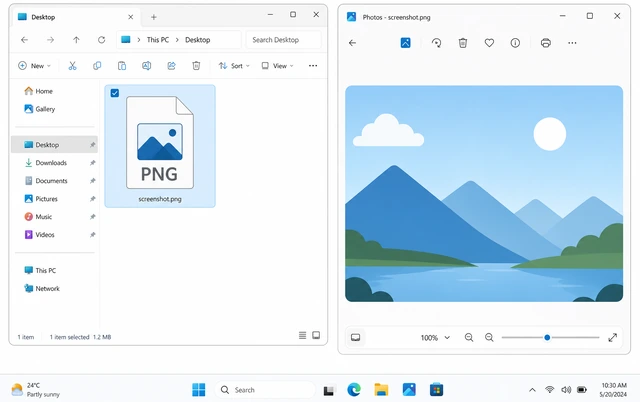Image resolution: width=640 pixels, height=402 pixels.
Task: Select the screenshot.png file thumbnail
Action: 160,146
